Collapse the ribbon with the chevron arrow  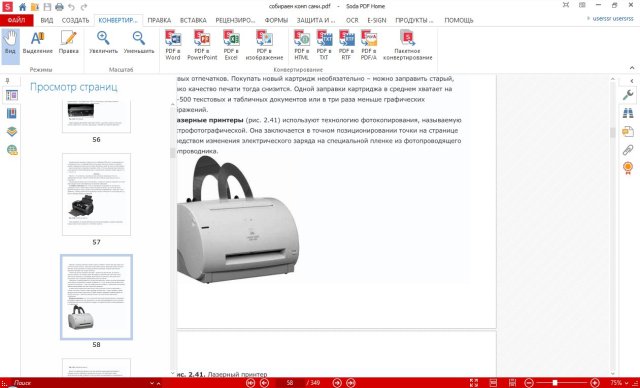coord(632,68)
